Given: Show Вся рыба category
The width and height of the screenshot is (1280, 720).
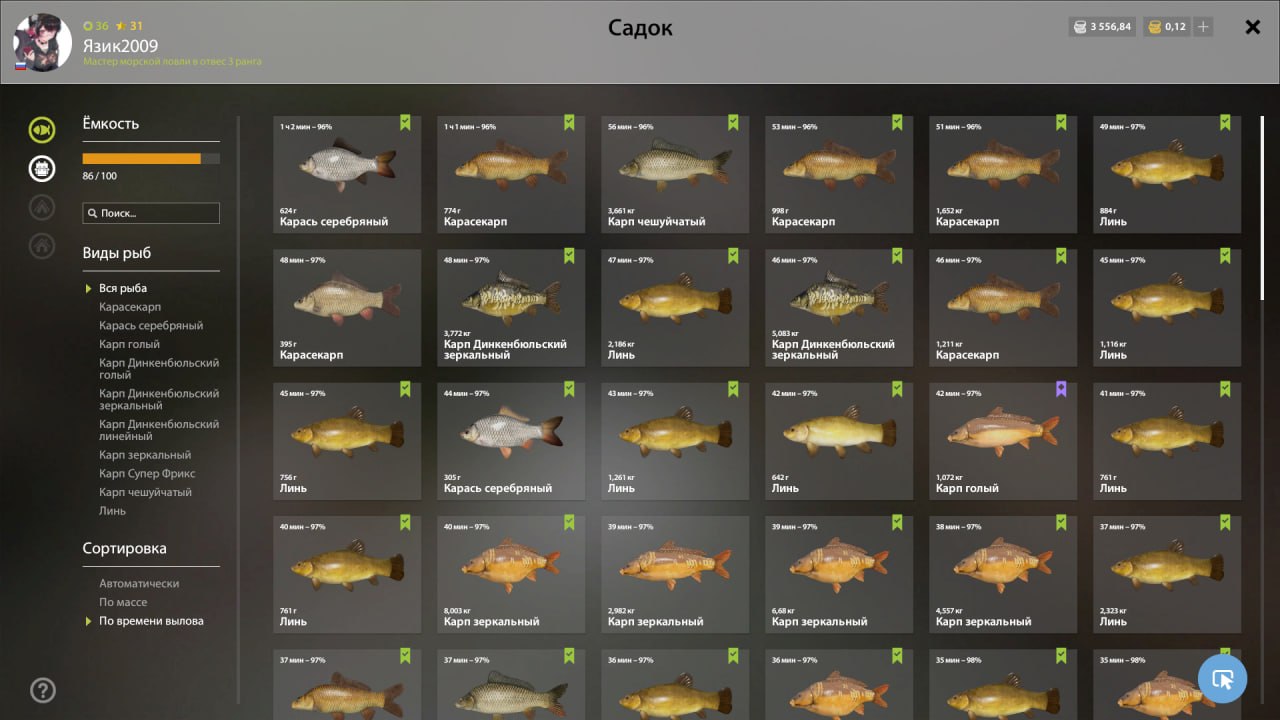Looking at the screenshot, I should pos(123,288).
